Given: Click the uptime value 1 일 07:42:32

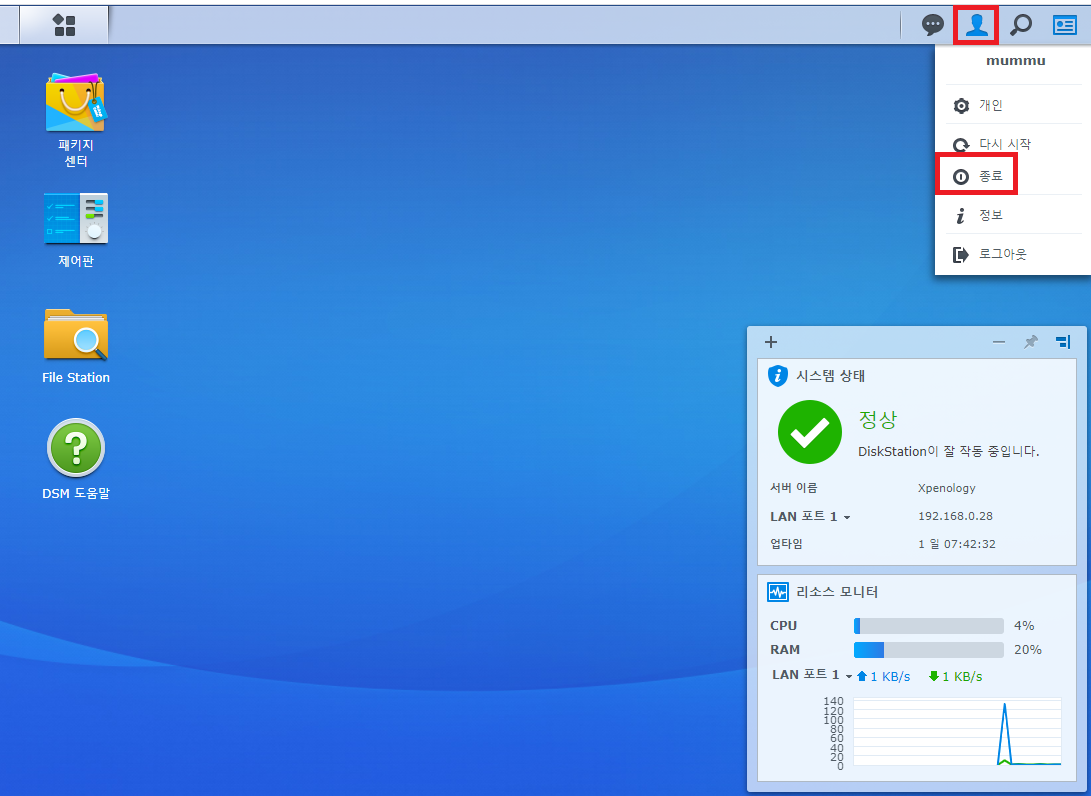Looking at the screenshot, I should click(957, 544).
